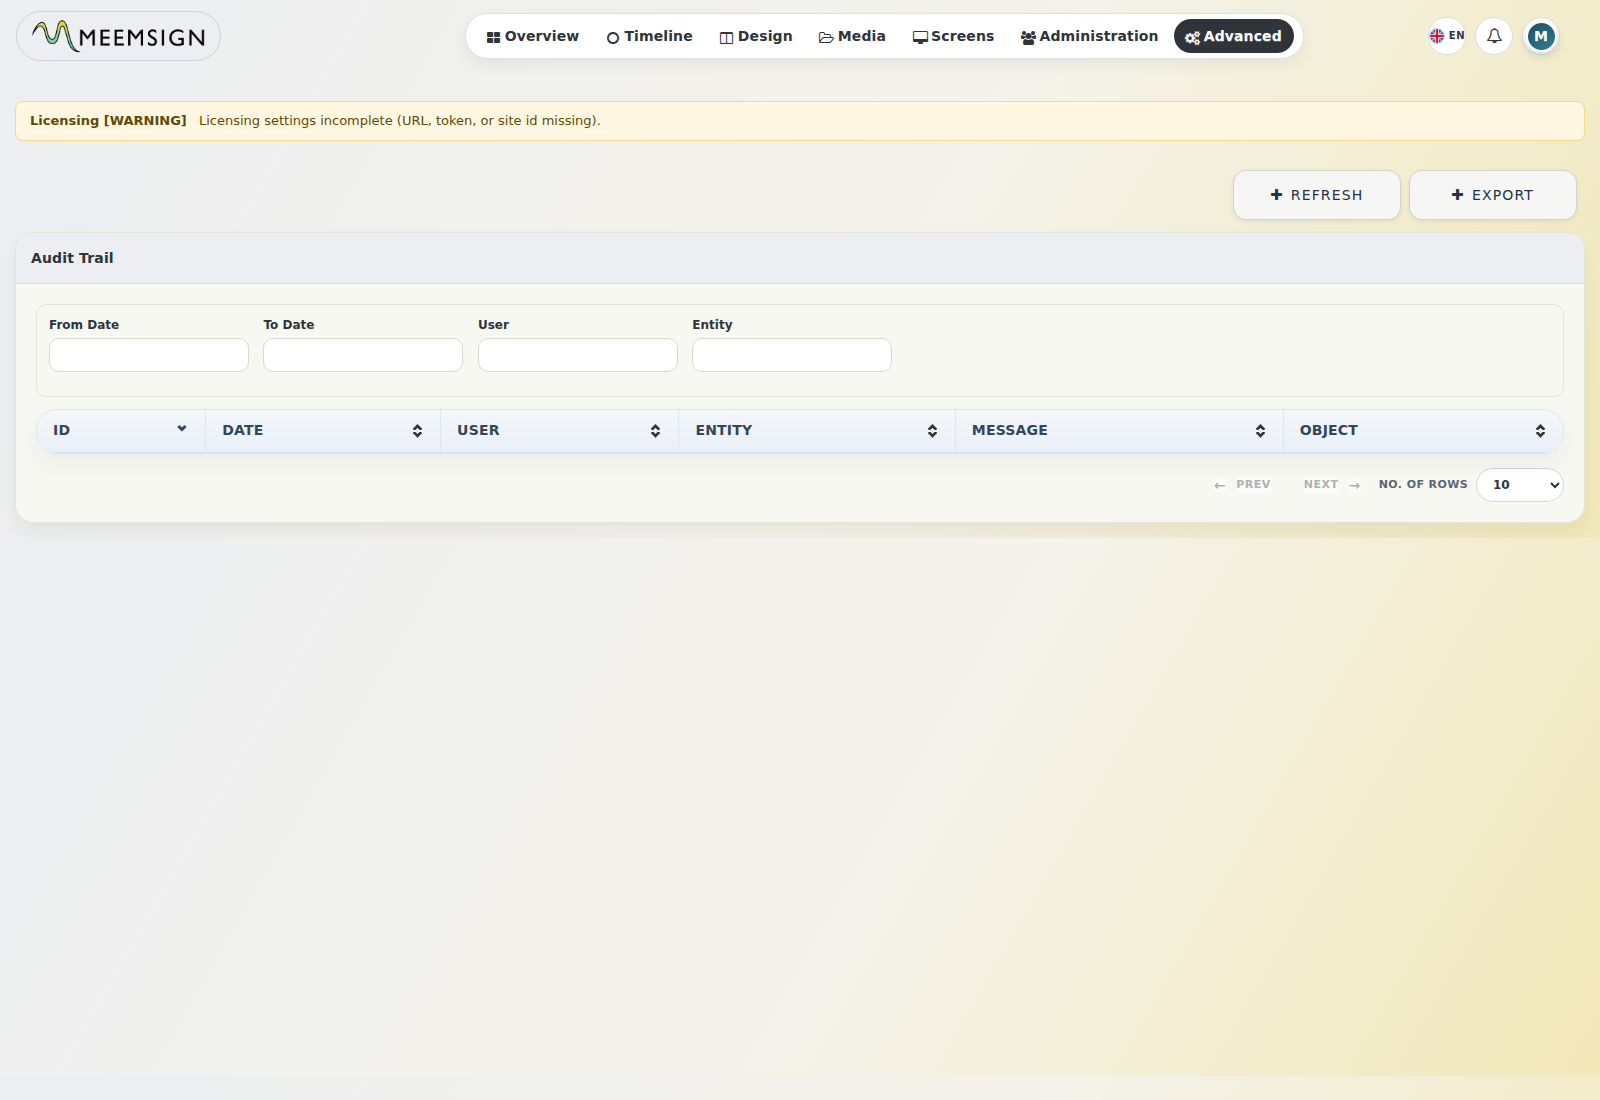
Task: Click the User filter field
Action: [578, 355]
